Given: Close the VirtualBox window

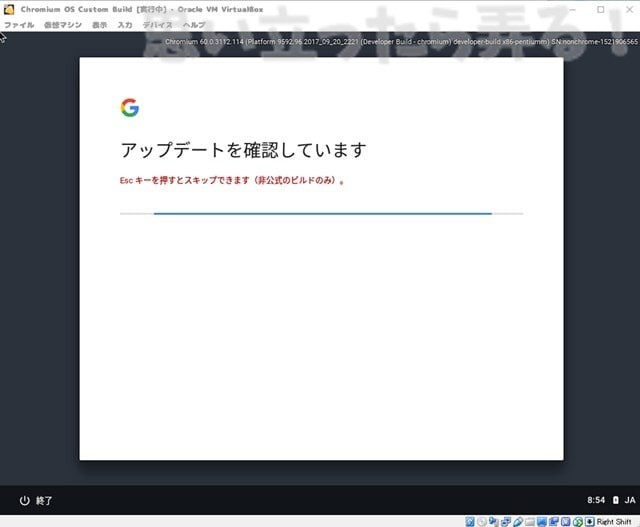Looking at the screenshot, I should point(629,9).
